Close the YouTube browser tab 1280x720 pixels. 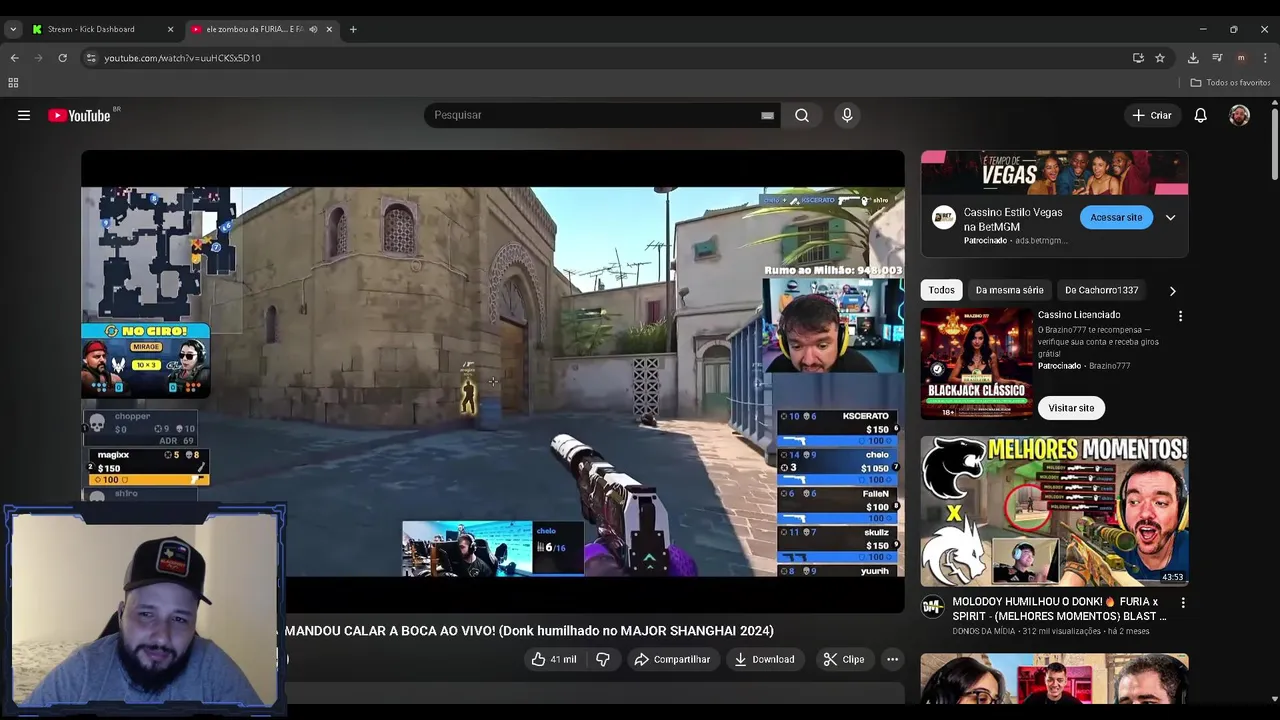pos(329,29)
